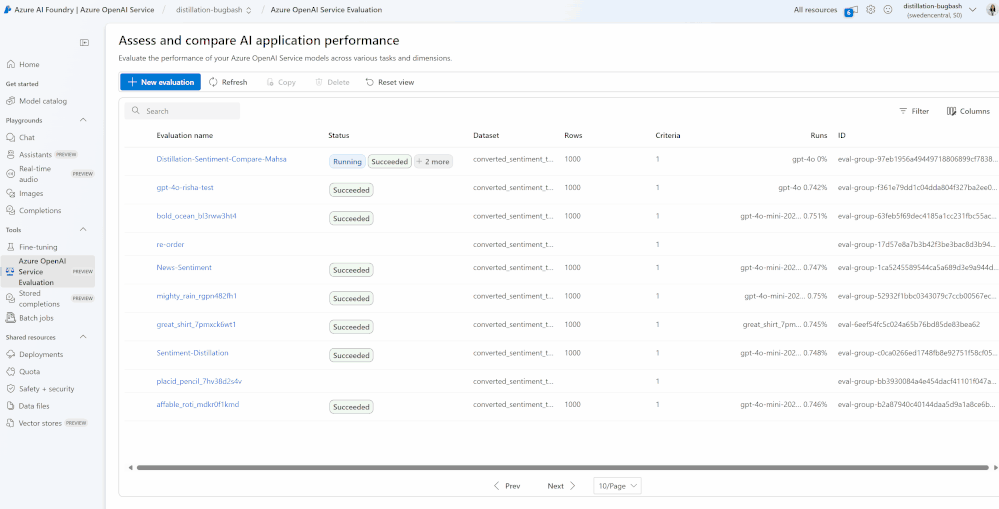Open the settings gear icon
The width and height of the screenshot is (999, 509).
click(870, 10)
